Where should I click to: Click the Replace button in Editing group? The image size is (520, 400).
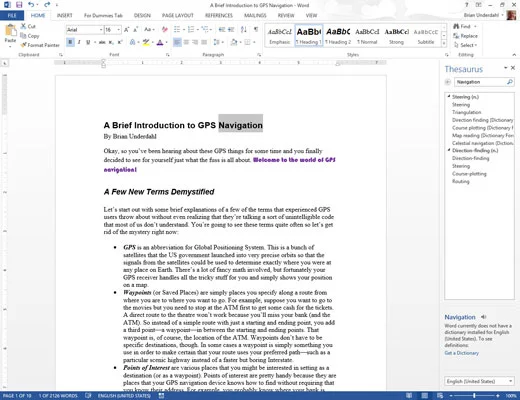click(x=466, y=36)
